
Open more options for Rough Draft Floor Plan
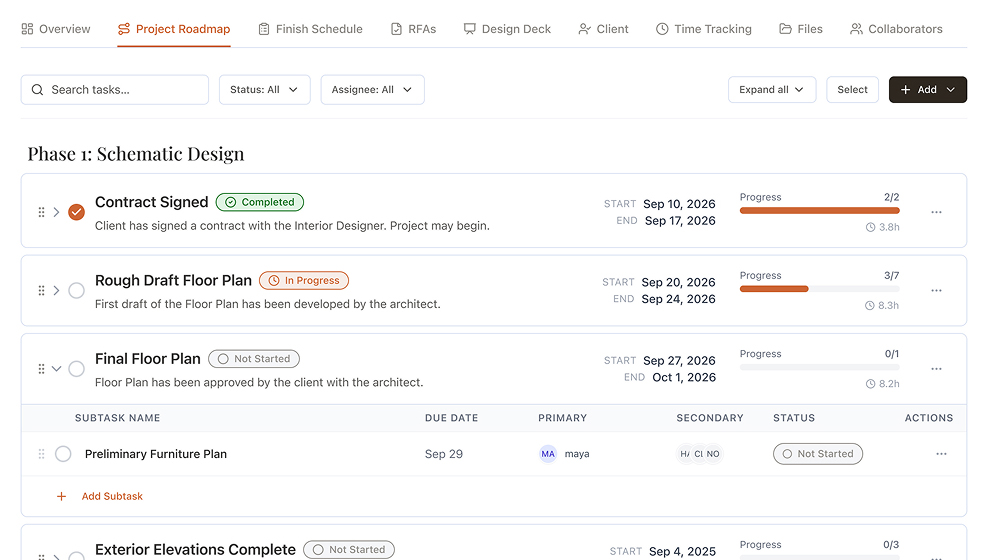[936, 290]
